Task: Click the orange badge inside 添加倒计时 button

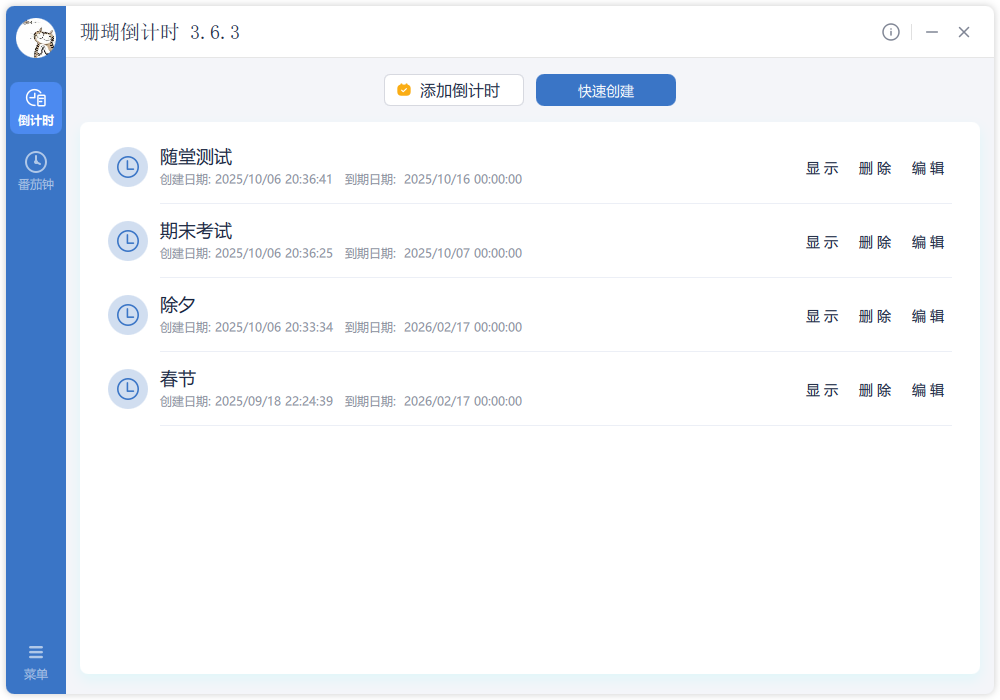Action: pyautogui.click(x=403, y=89)
